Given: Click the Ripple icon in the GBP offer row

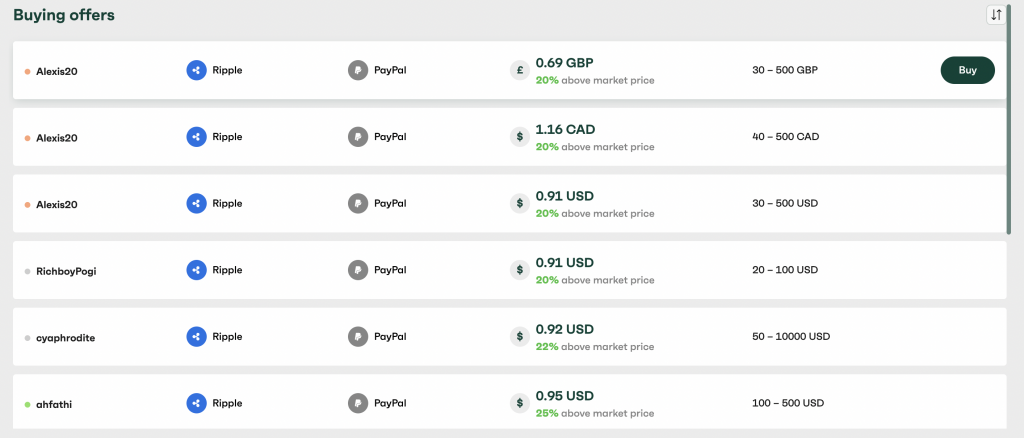Looking at the screenshot, I should pos(197,70).
